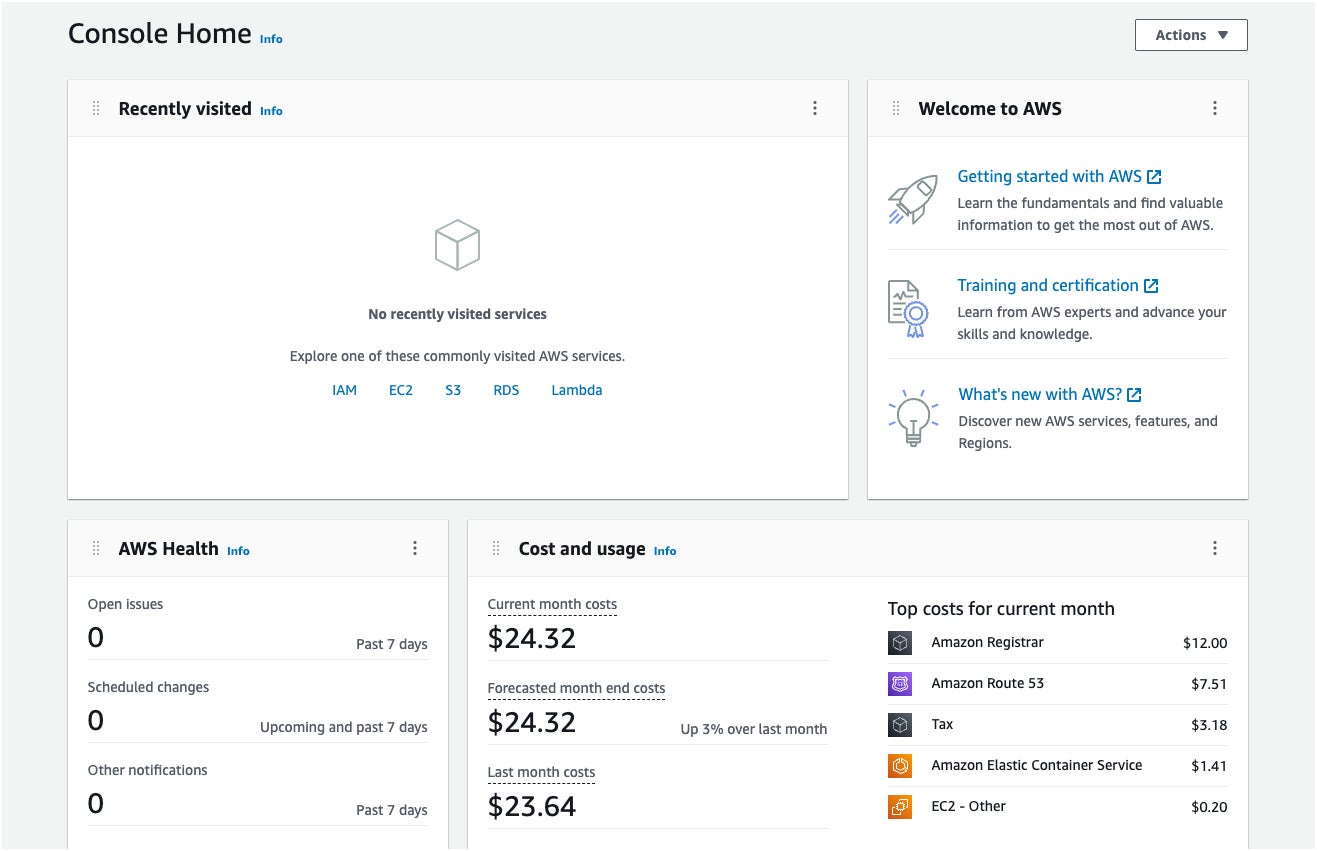Click the $23.64 last month value
This screenshot has width=1317, height=851.
tap(532, 806)
